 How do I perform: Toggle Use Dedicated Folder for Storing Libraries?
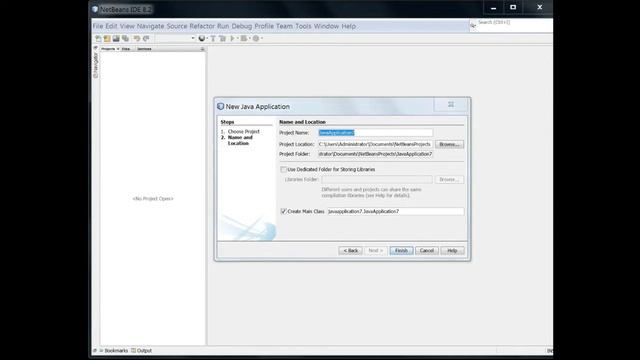click(x=283, y=169)
